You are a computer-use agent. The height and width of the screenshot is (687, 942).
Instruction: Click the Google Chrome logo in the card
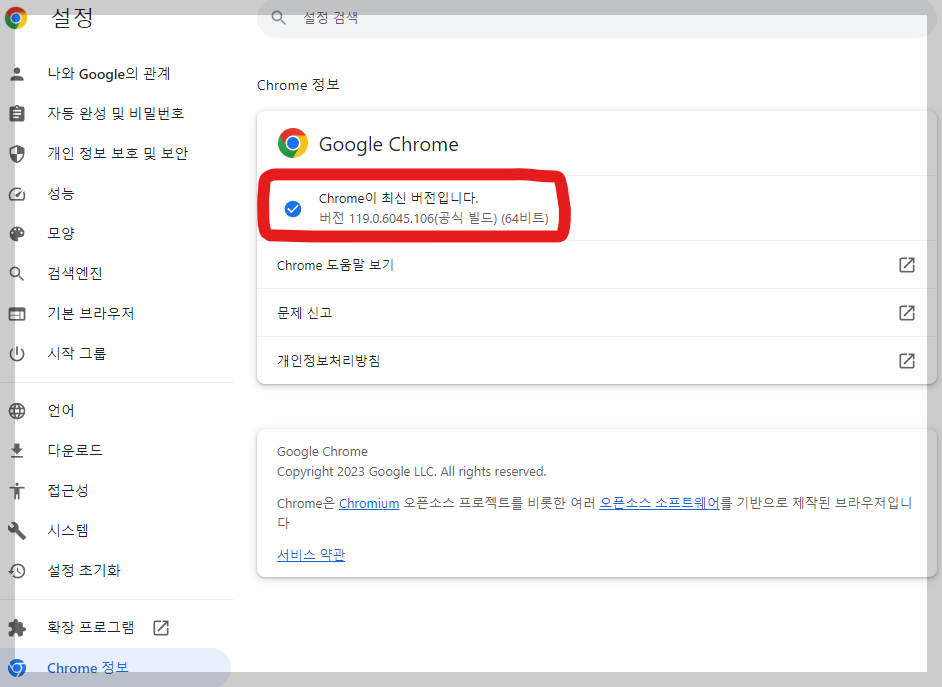[x=293, y=144]
